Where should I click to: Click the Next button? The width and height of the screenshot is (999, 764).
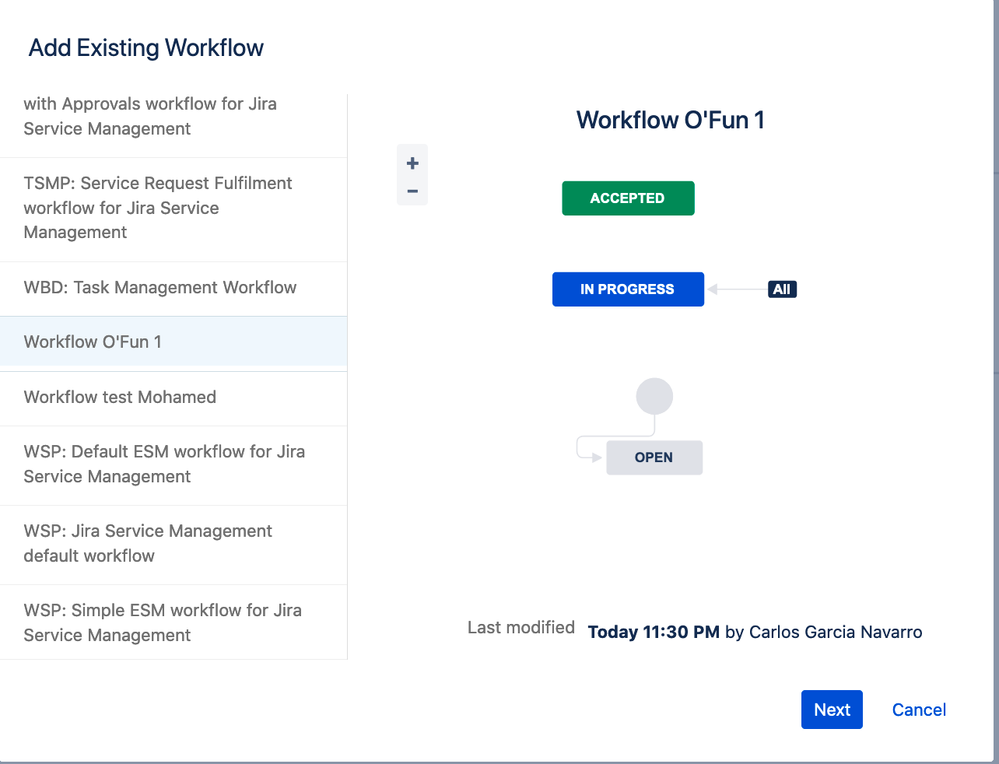point(831,709)
